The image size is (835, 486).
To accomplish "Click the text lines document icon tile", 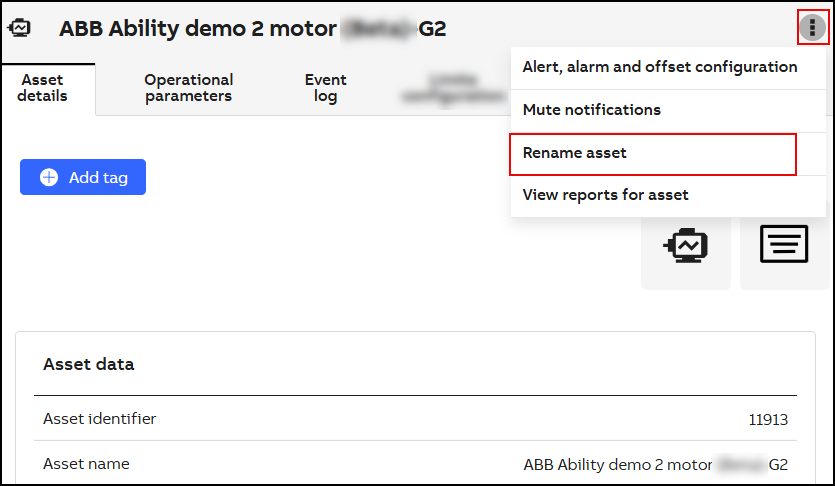I will [784, 244].
